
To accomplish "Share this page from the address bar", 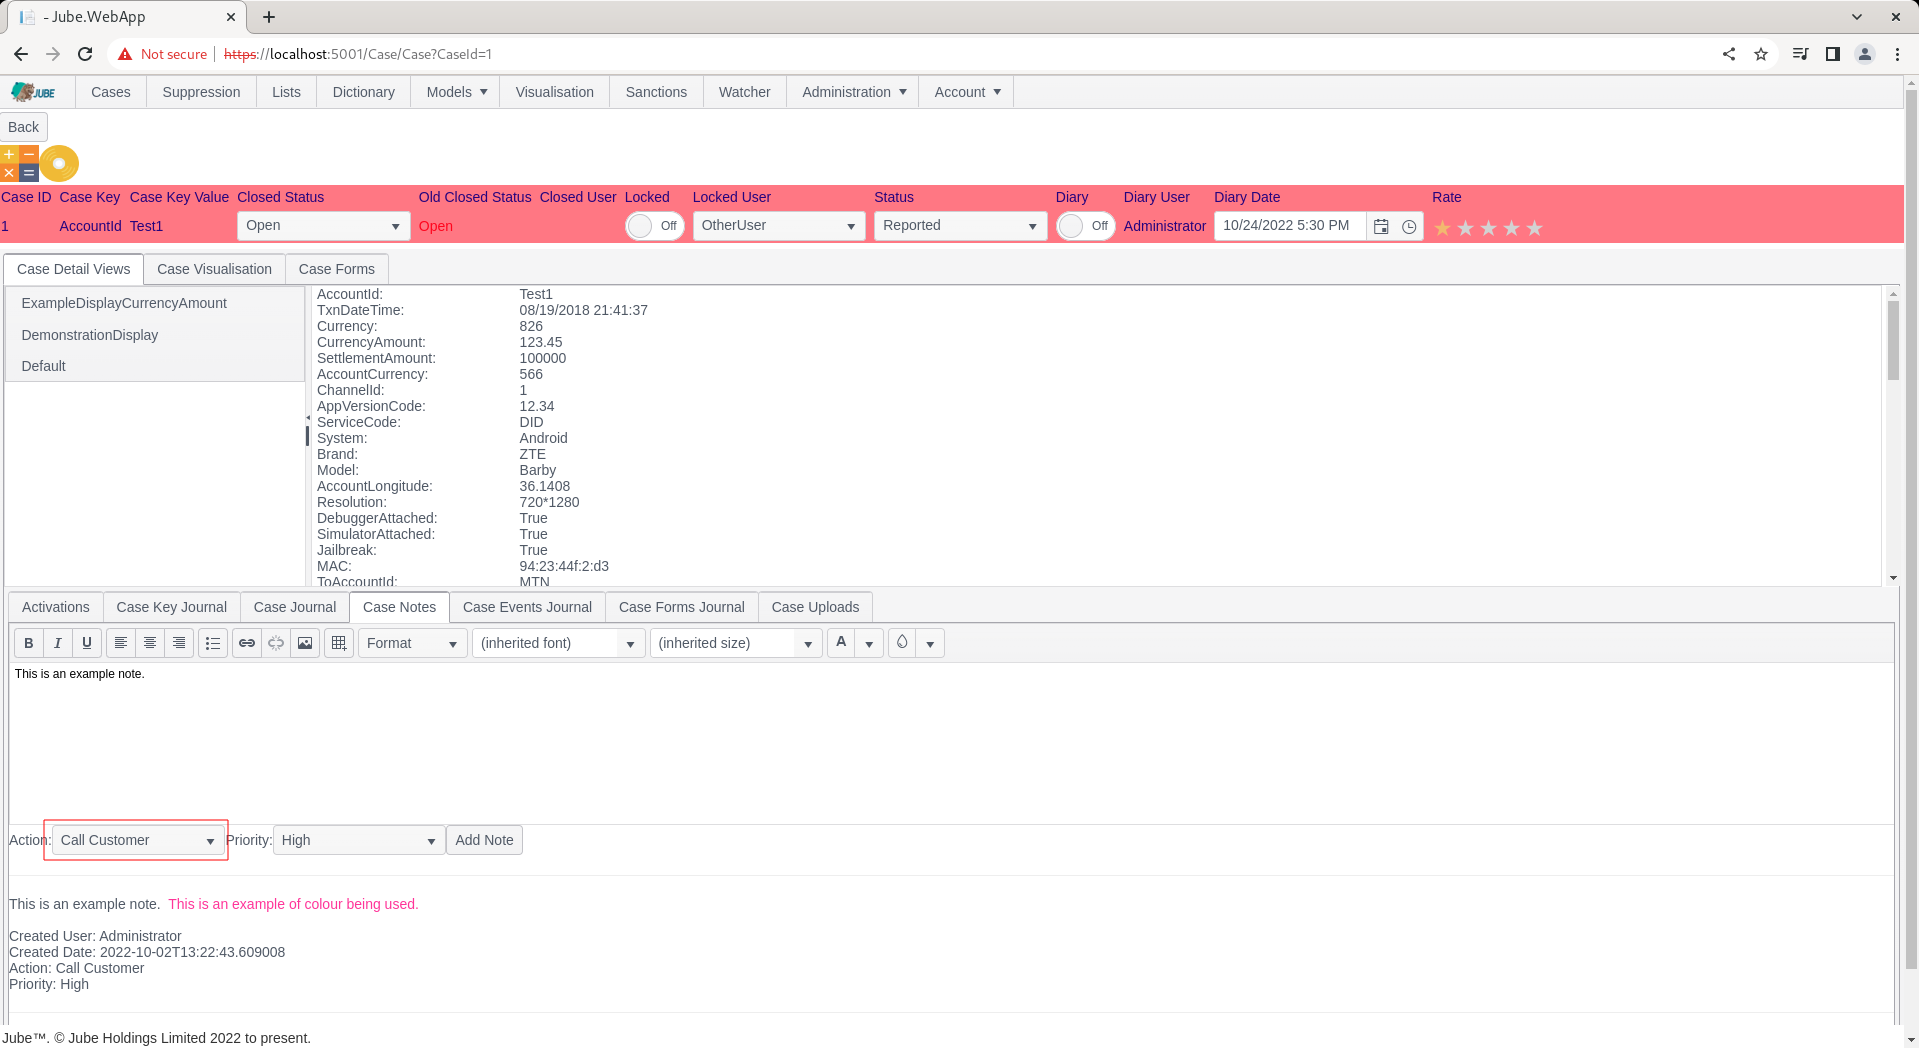I will click(1729, 54).
